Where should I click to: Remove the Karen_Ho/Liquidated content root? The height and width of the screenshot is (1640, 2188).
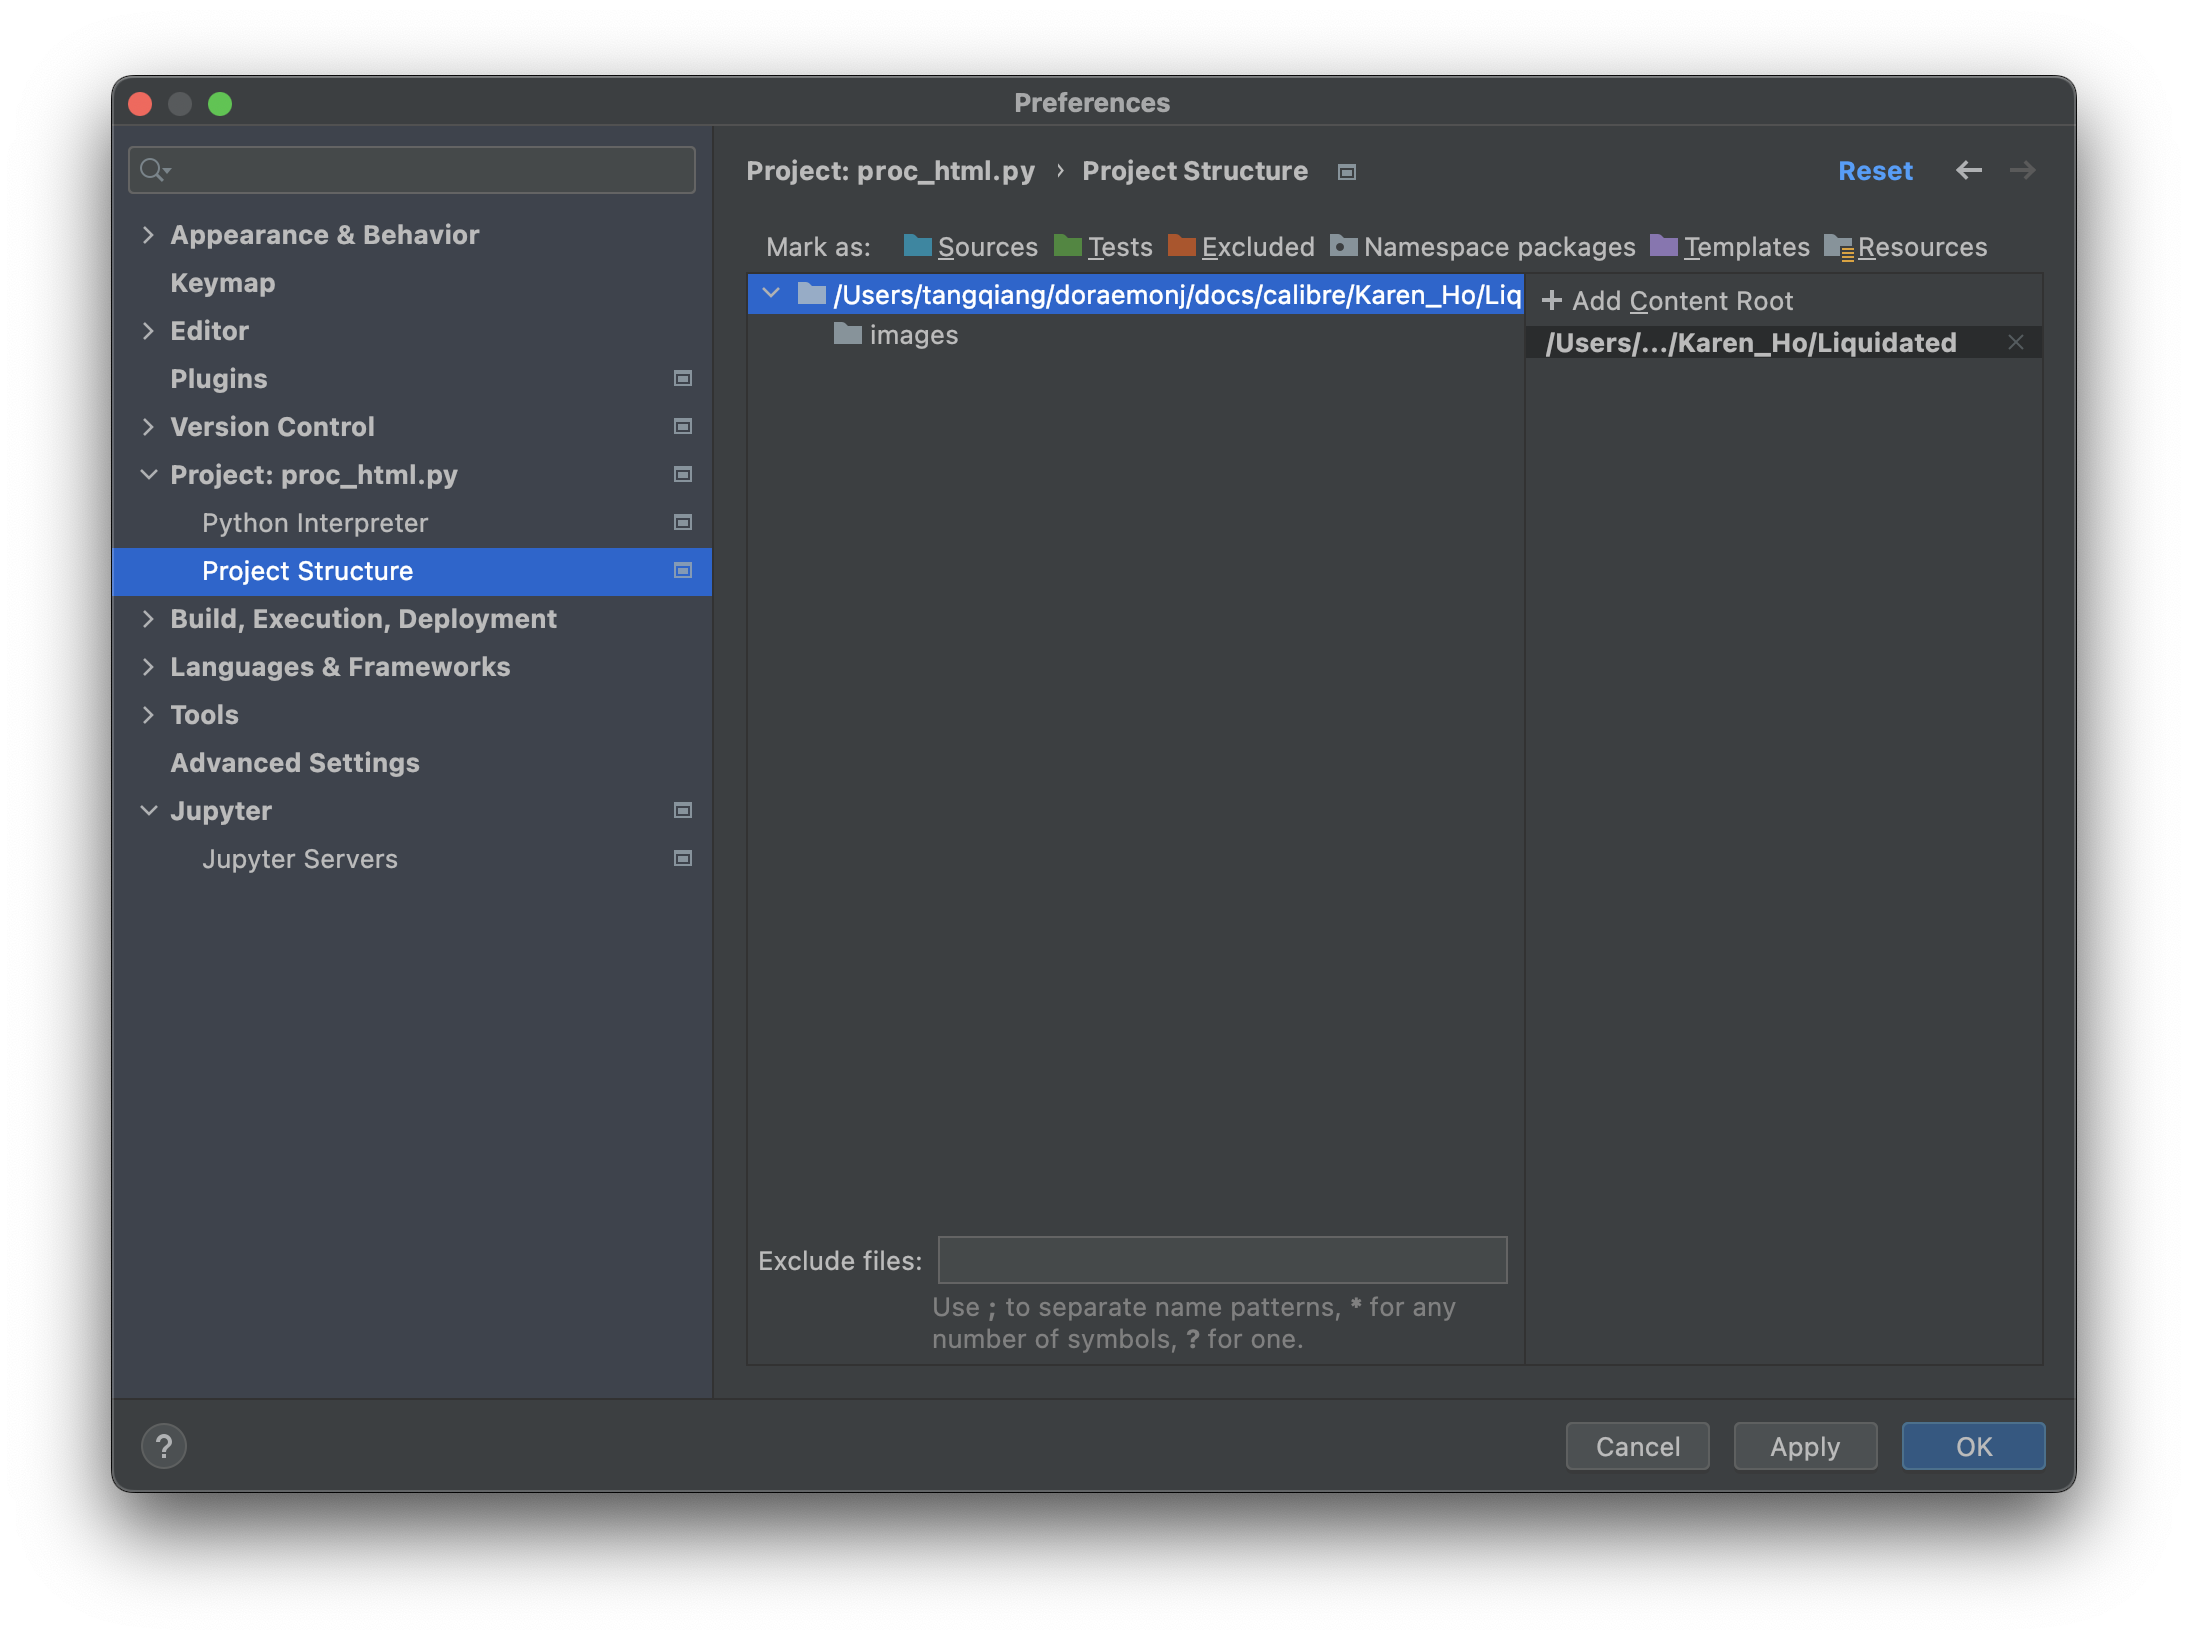point(2016,342)
